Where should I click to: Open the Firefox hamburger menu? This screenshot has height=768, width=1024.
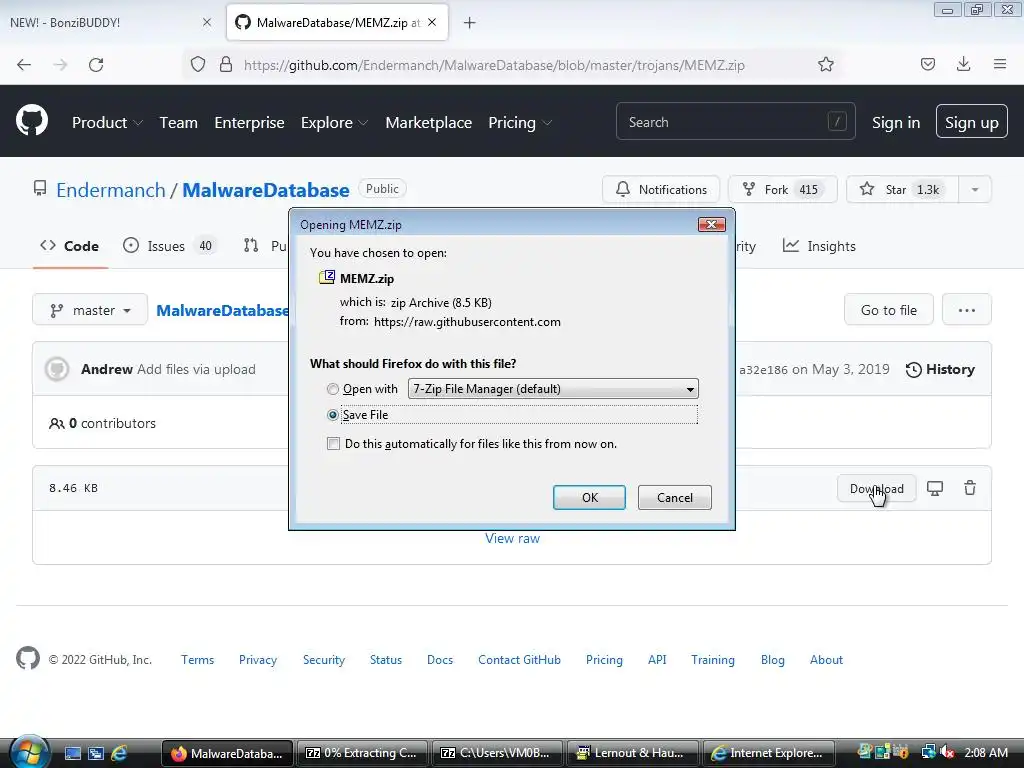coord(1000,64)
